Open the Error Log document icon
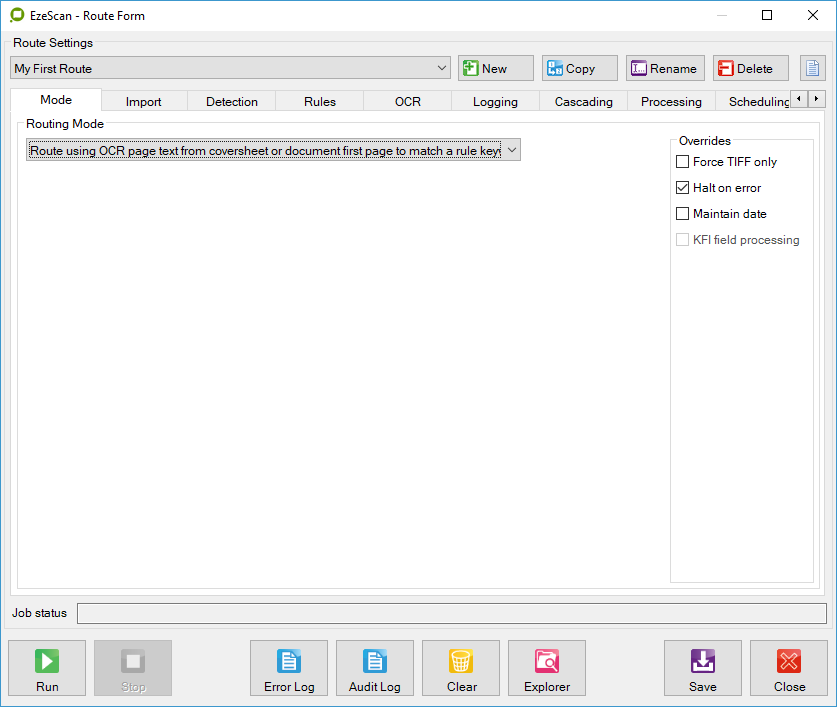837x707 pixels. (x=289, y=661)
